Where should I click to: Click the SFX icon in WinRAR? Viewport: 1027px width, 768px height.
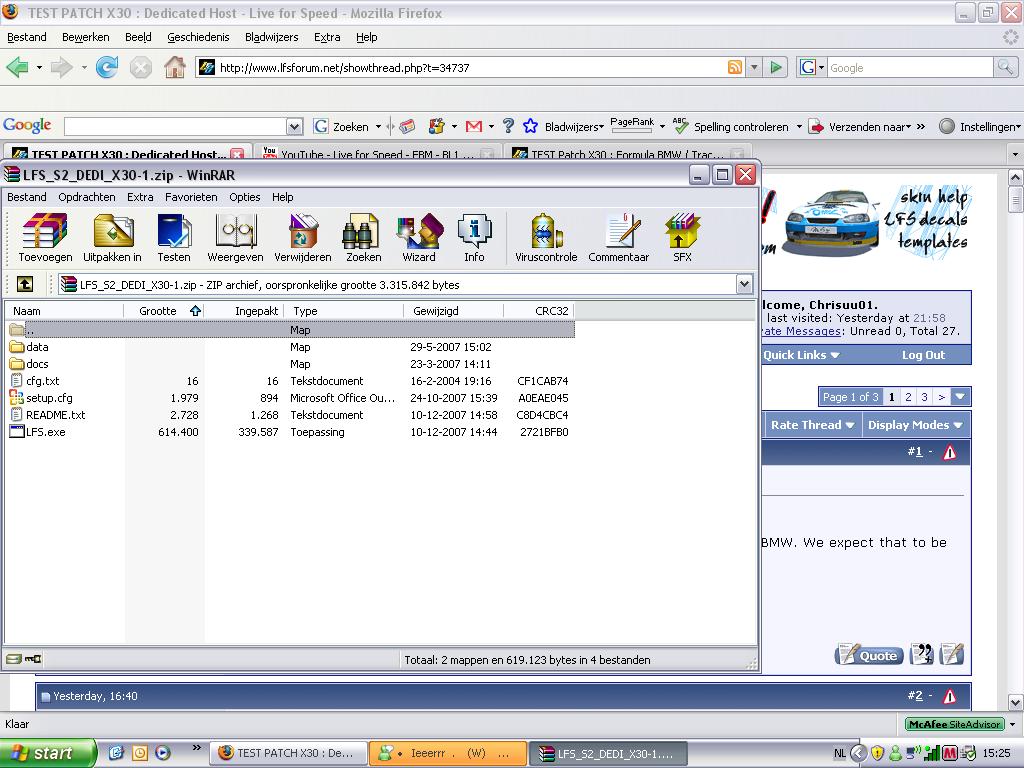click(x=682, y=238)
